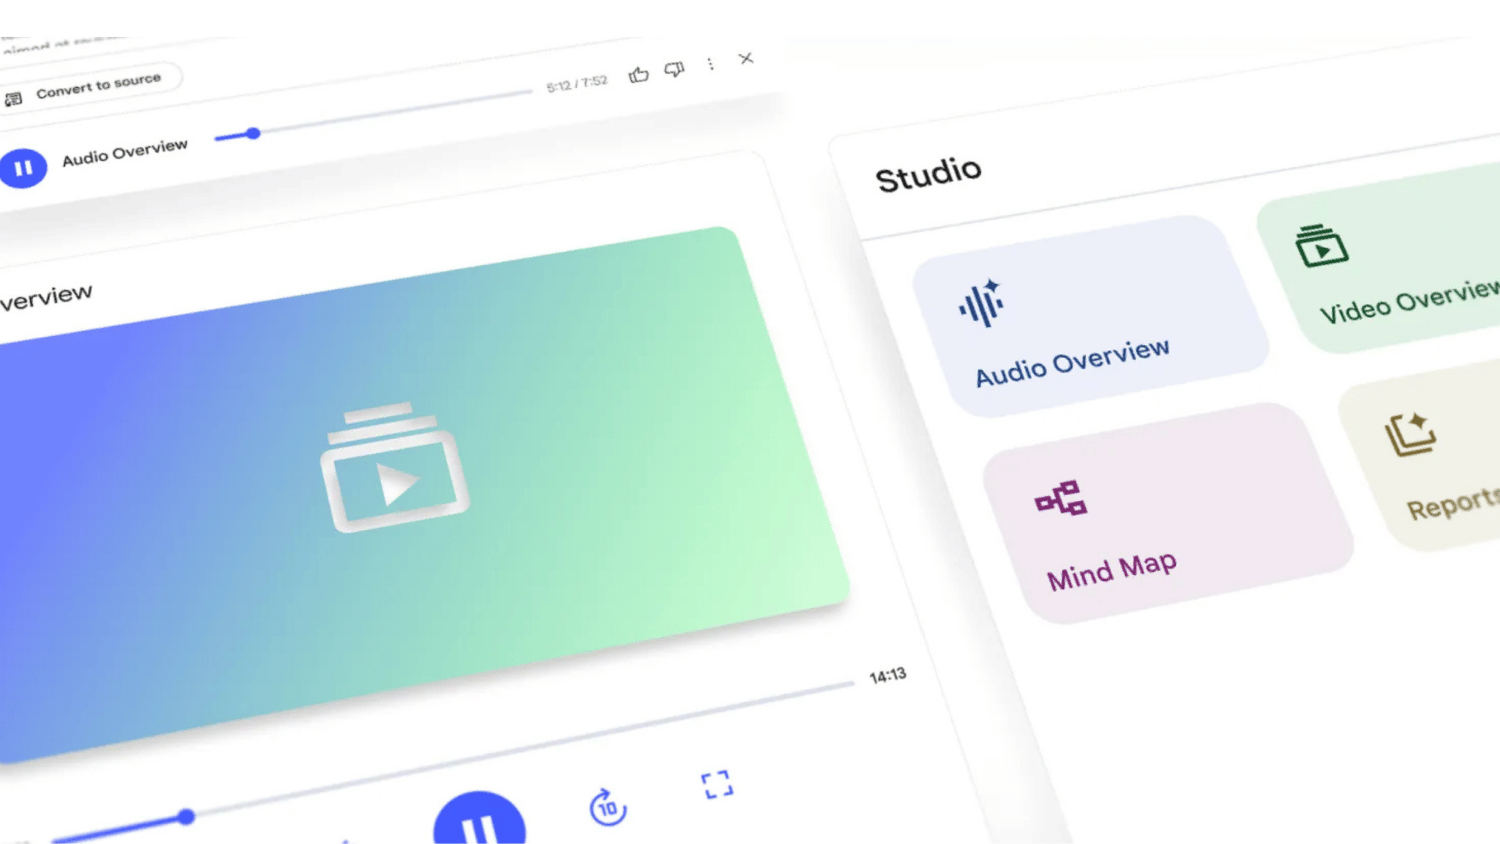Give a thumbs up to the audio overview
Viewport: 1500px width, 844px height.
[639, 75]
